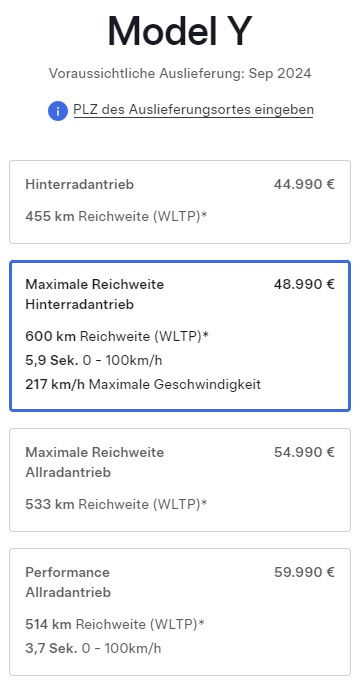Click the 600 km Reichweite (WLTP) line
This screenshot has width=364, height=680.
point(117,336)
